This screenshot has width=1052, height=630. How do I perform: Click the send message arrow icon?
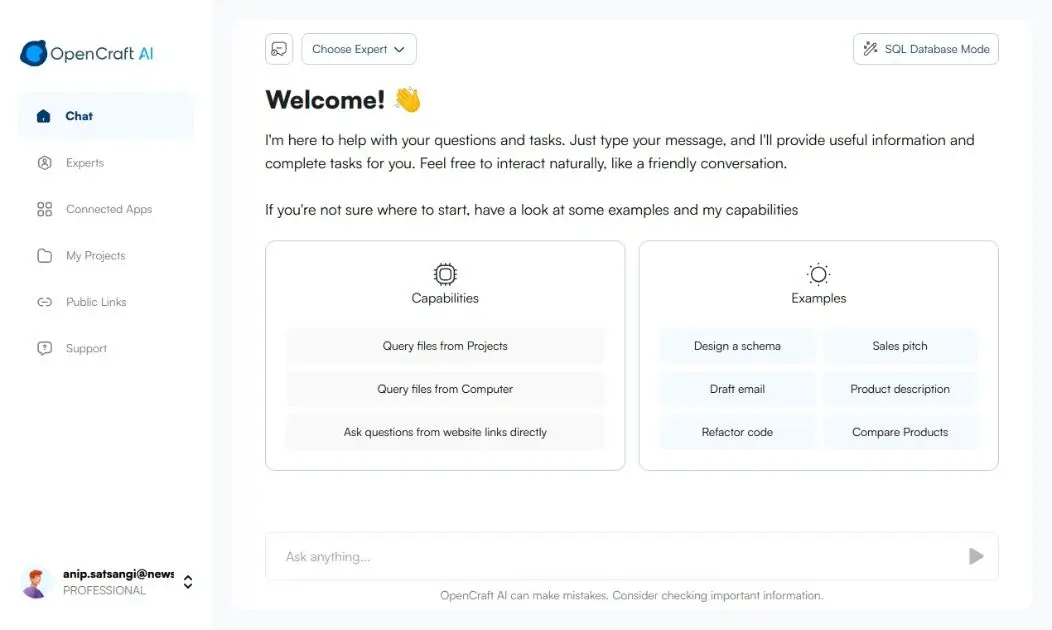pyautogui.click(x=975, y=556)
